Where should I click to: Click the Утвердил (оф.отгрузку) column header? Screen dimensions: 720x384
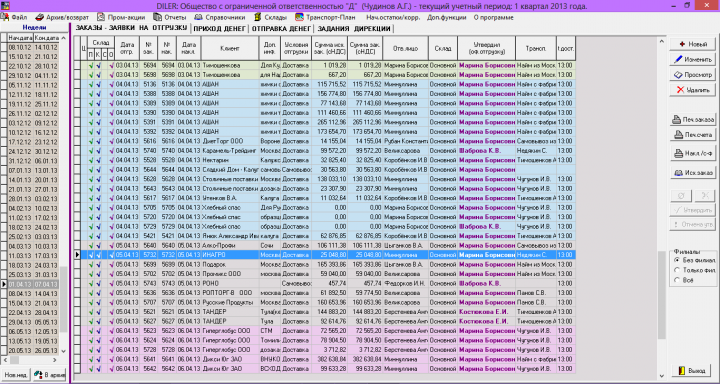486,48
